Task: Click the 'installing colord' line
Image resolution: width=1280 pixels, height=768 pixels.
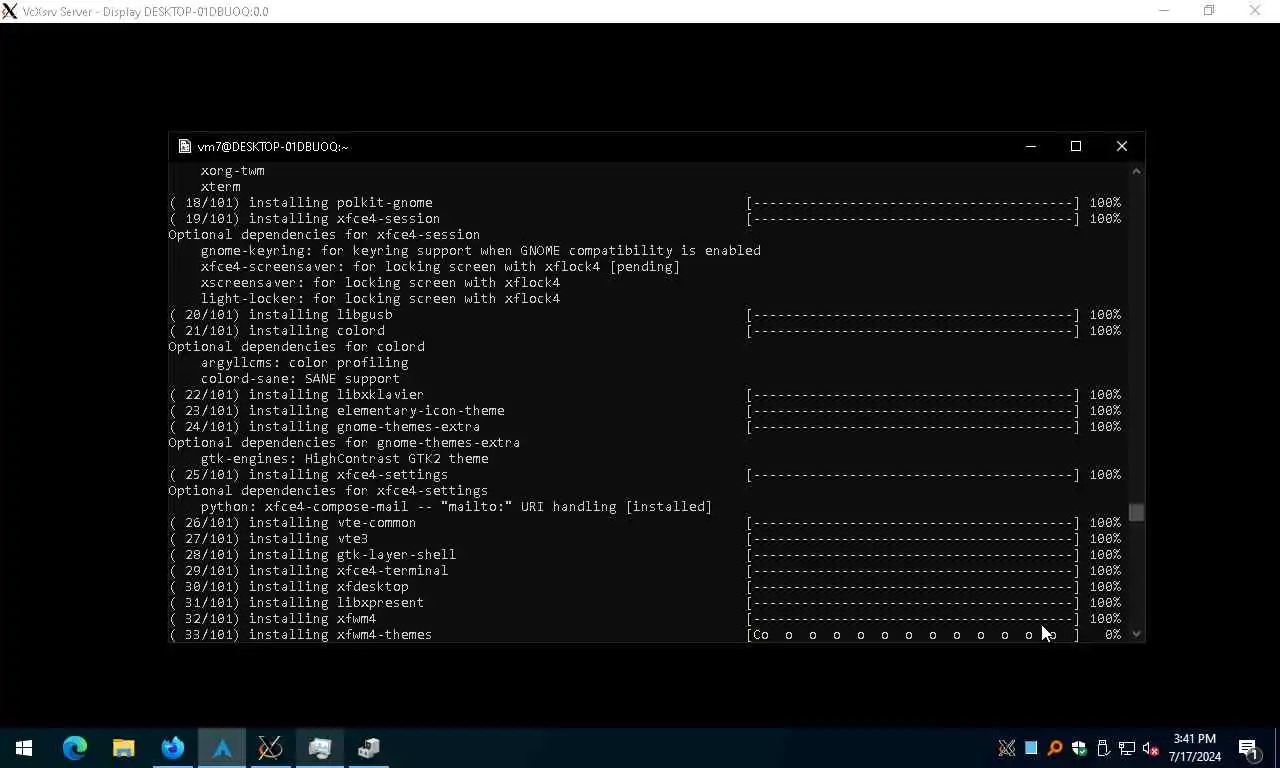Action: tap(276, 331)
